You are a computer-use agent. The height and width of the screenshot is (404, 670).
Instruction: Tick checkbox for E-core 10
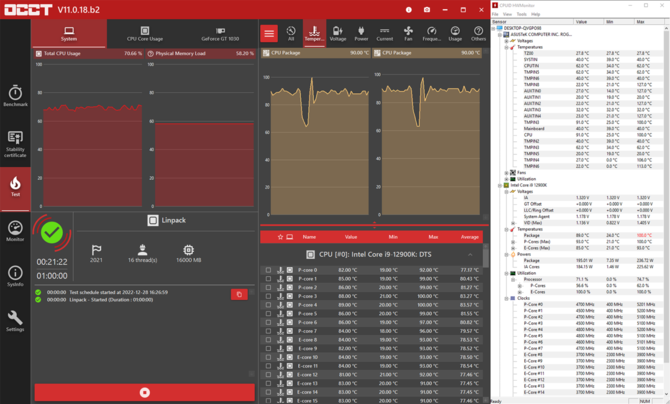[x=268, y=357]
